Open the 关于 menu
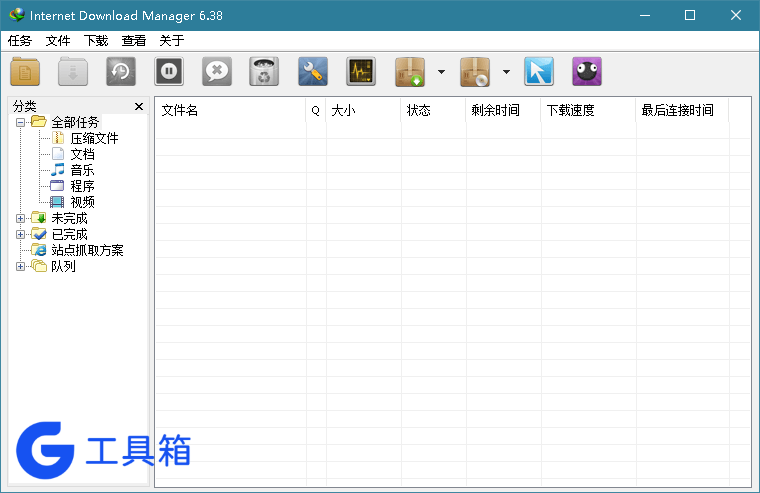The image size is (760, 493). coord(172,41)
